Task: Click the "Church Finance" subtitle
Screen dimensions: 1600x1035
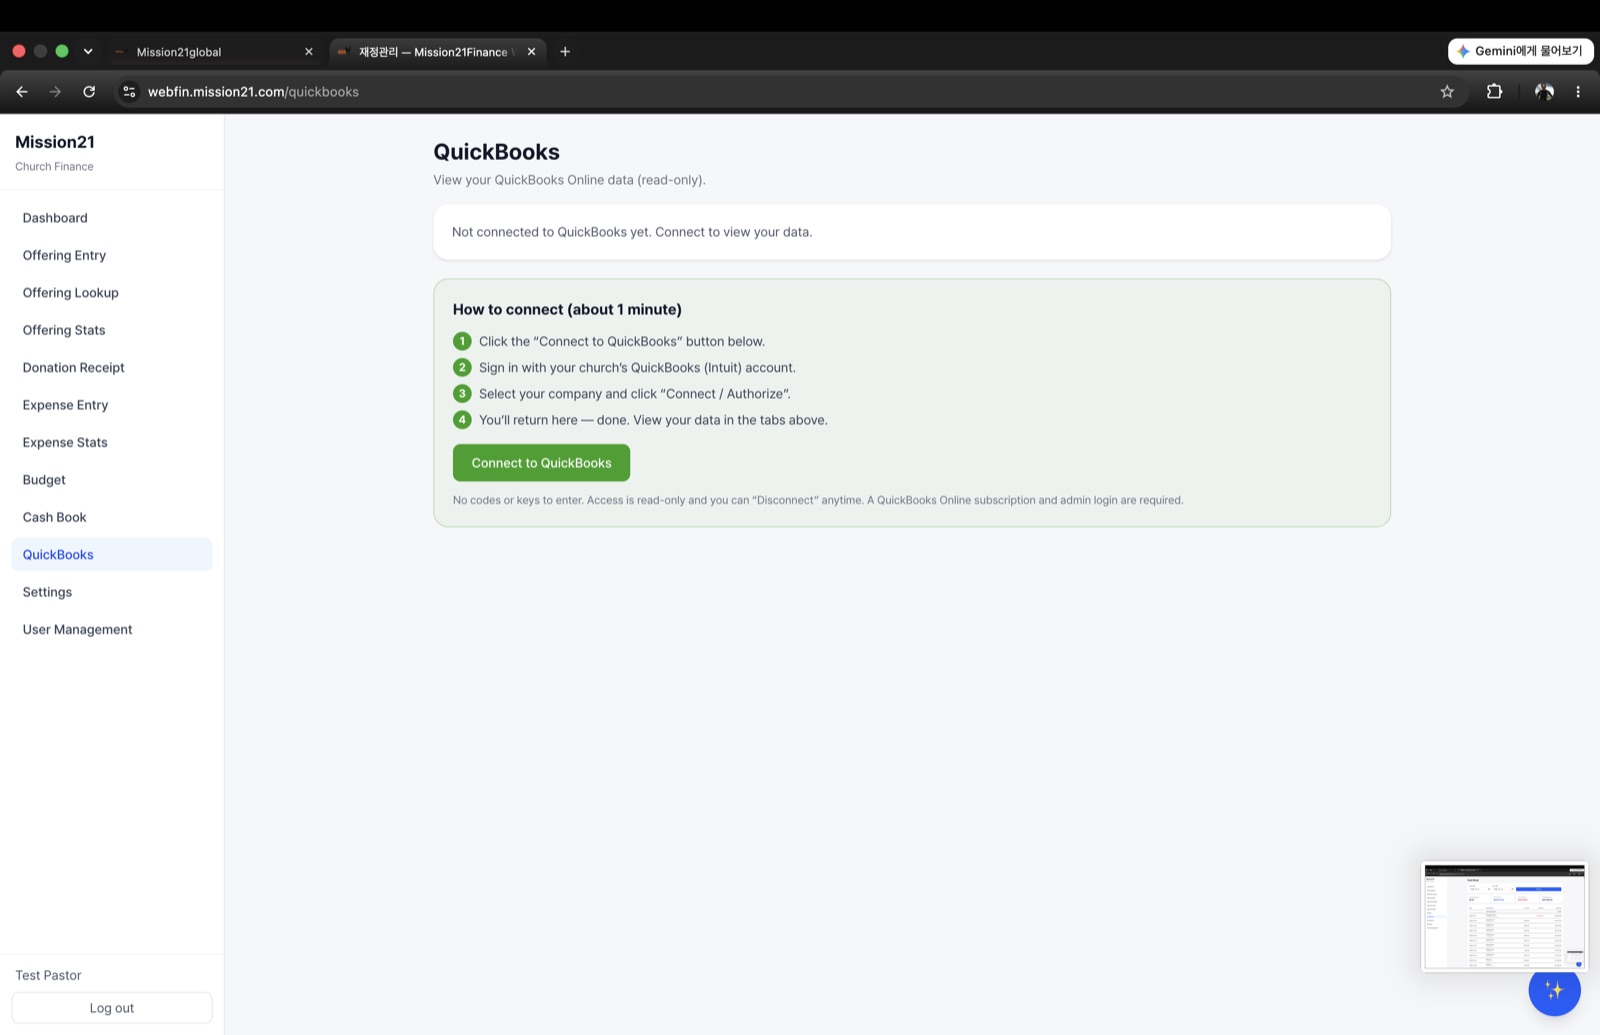Action: click(54, 167)
